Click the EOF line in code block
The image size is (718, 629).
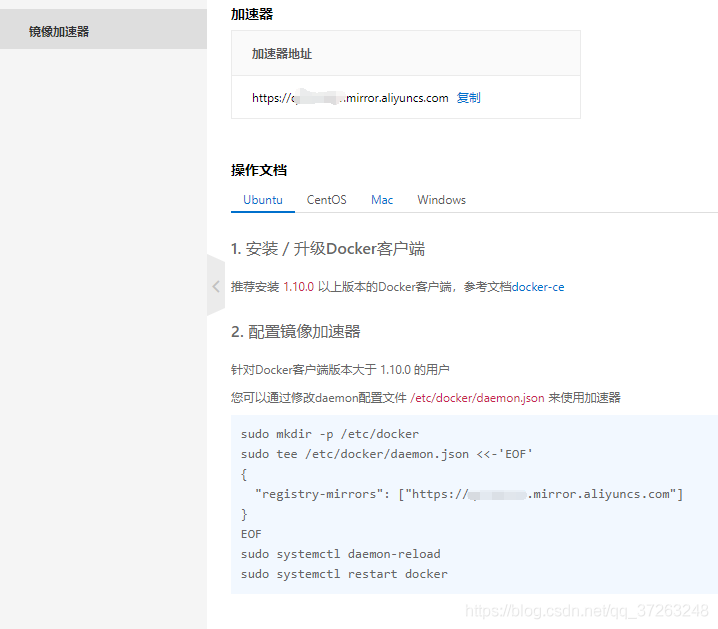point(251,534)
